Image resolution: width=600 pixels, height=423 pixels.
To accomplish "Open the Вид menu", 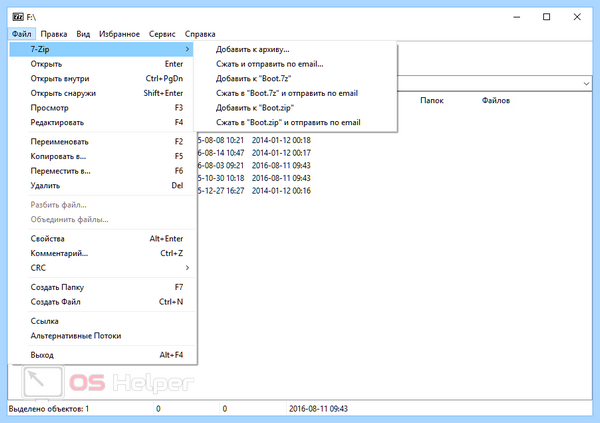I will click(x=83, y=34).
